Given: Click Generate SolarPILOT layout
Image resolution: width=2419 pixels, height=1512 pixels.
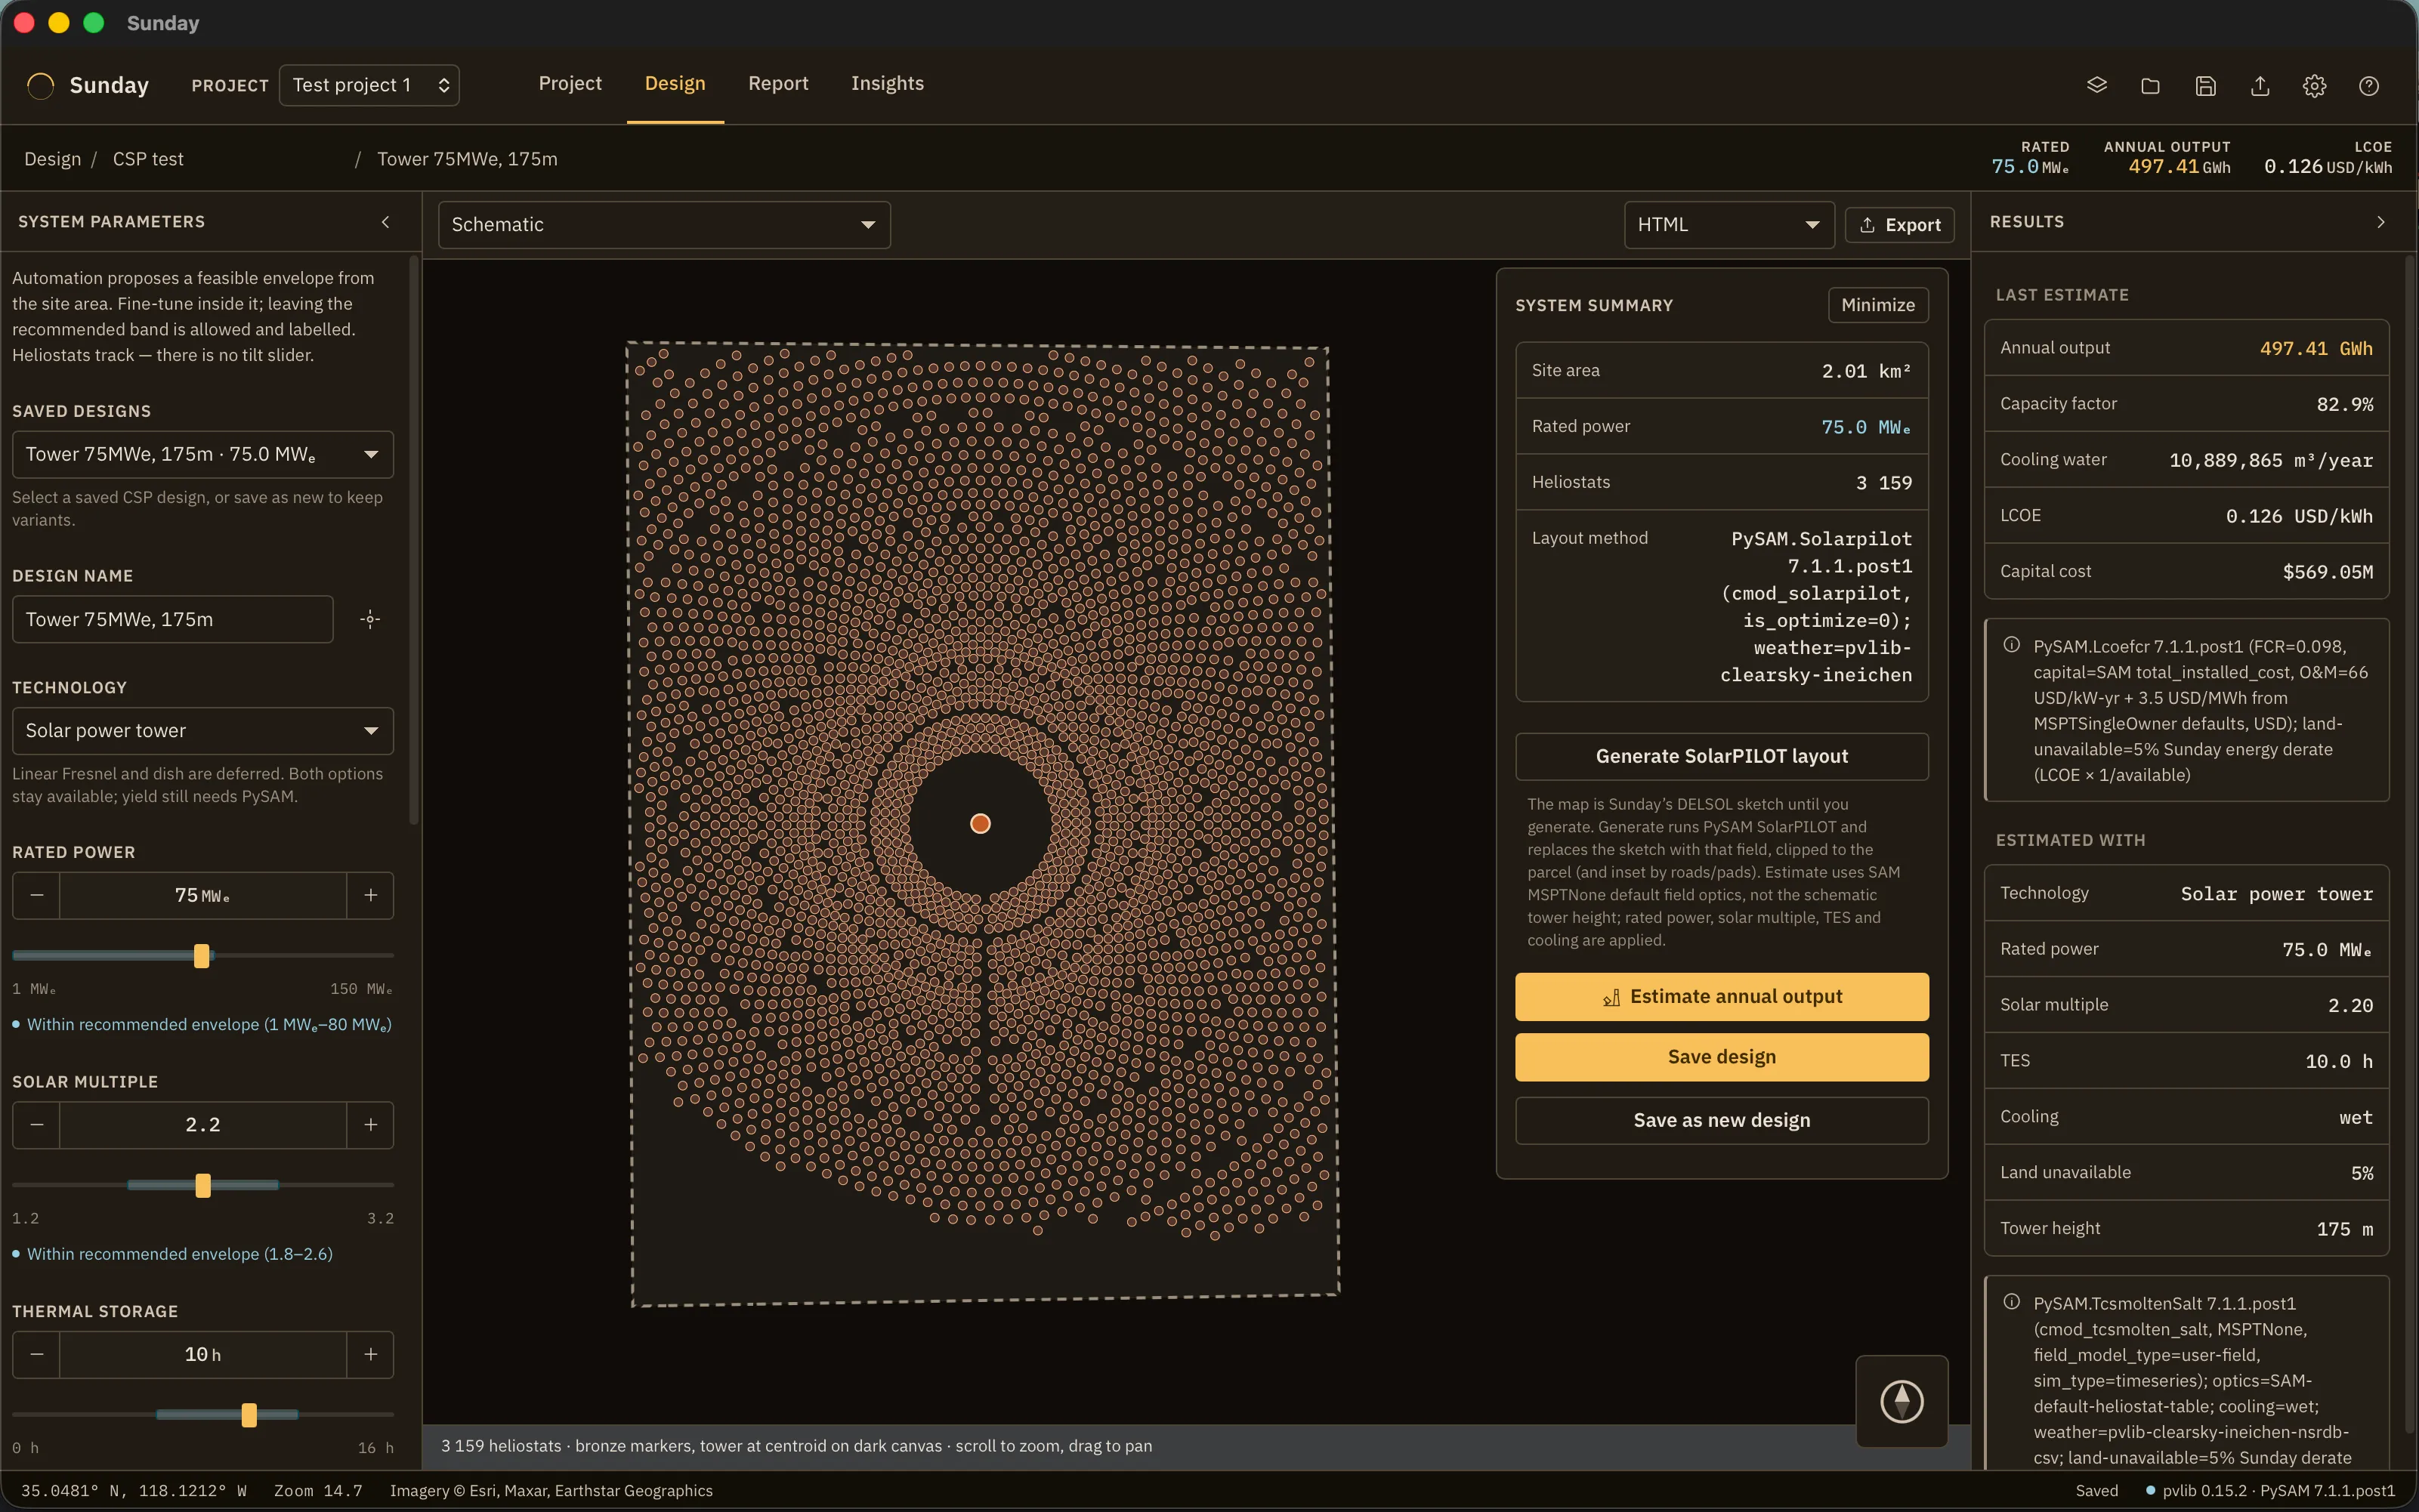Looking at the screenshot, I should 1721,756.
